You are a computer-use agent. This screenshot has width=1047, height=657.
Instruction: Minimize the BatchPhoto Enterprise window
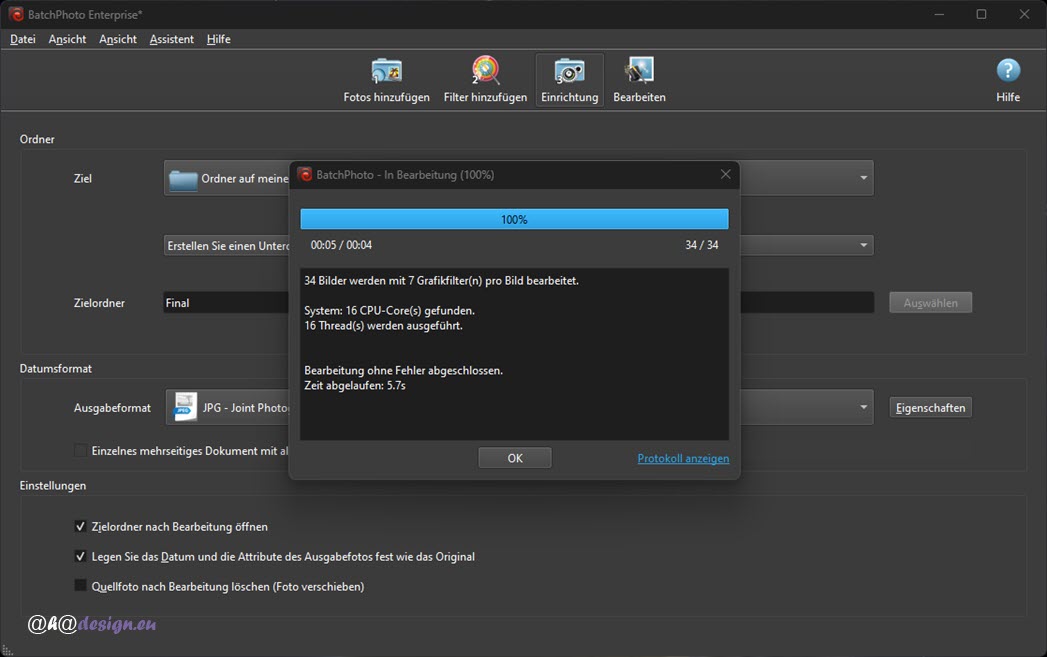click(939, 14)
